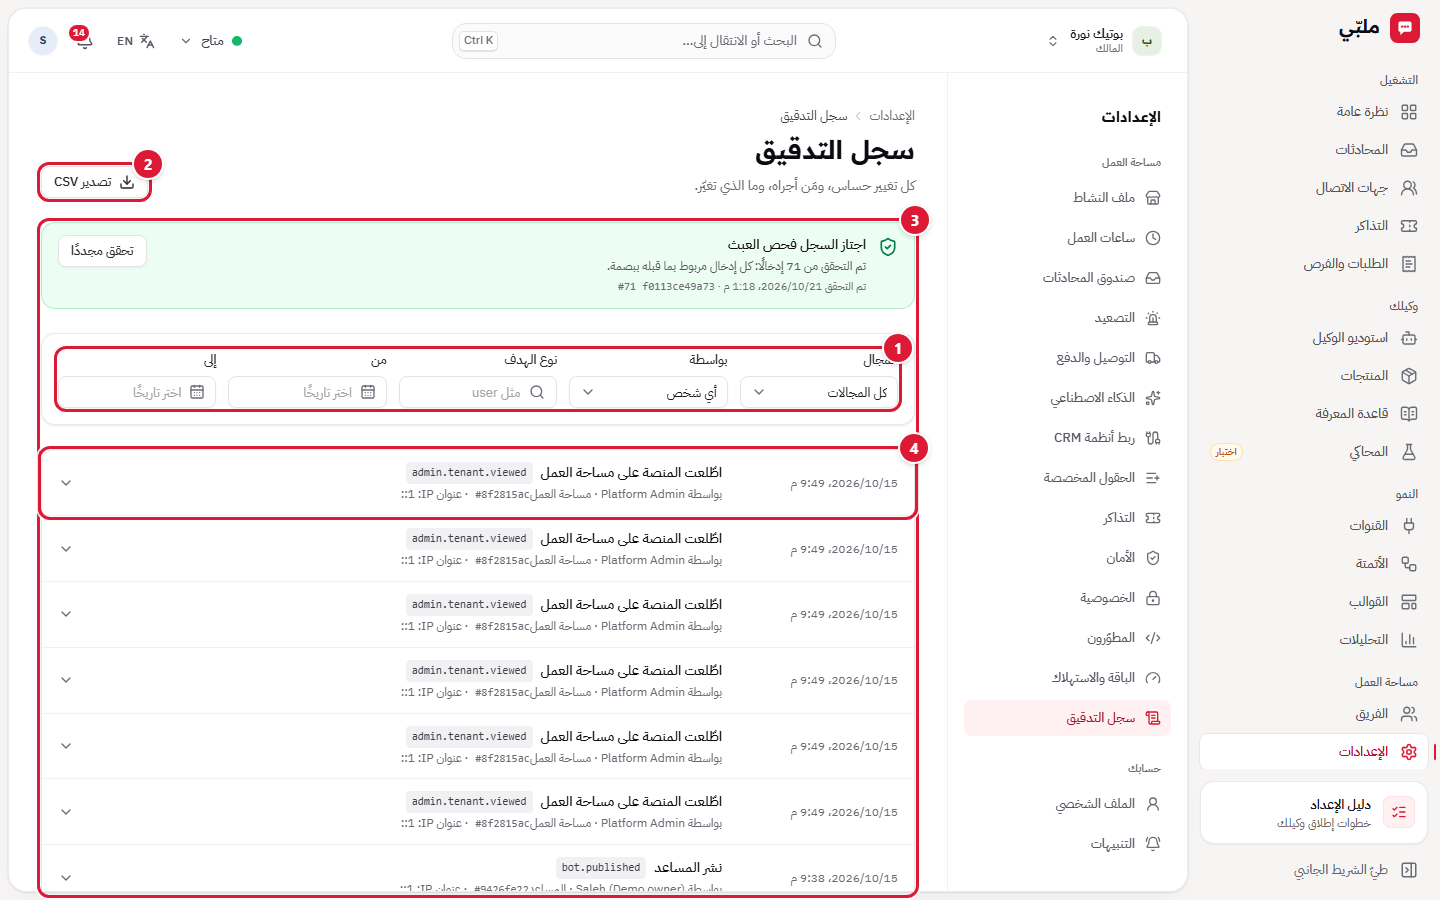
Task: Click the search bar البحث أو الانتقال
Action: click(x=644, y=41)
